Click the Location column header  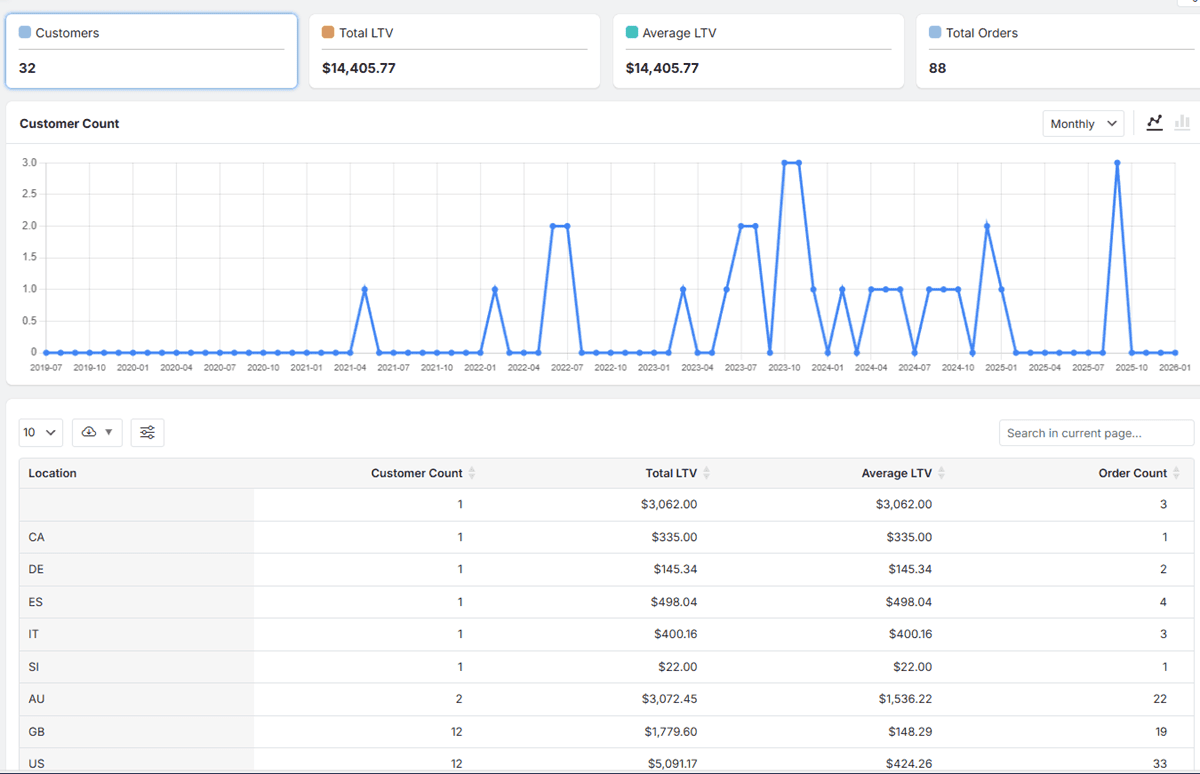coord(53,473)
